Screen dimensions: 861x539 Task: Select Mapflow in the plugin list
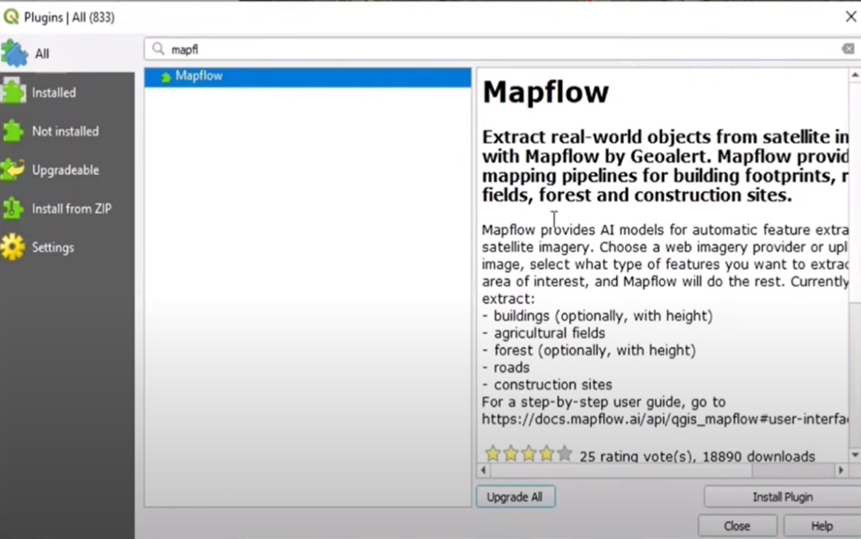pos(308,77)
